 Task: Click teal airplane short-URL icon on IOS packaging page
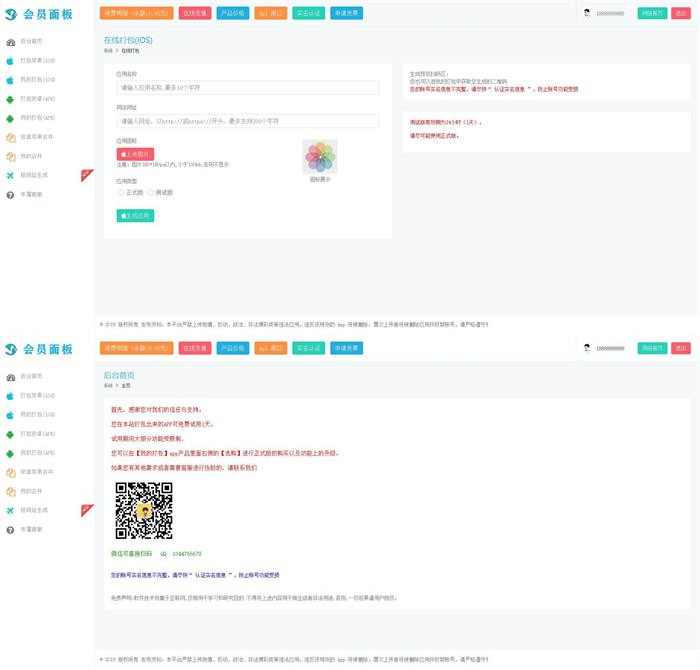tap(10, 175)
